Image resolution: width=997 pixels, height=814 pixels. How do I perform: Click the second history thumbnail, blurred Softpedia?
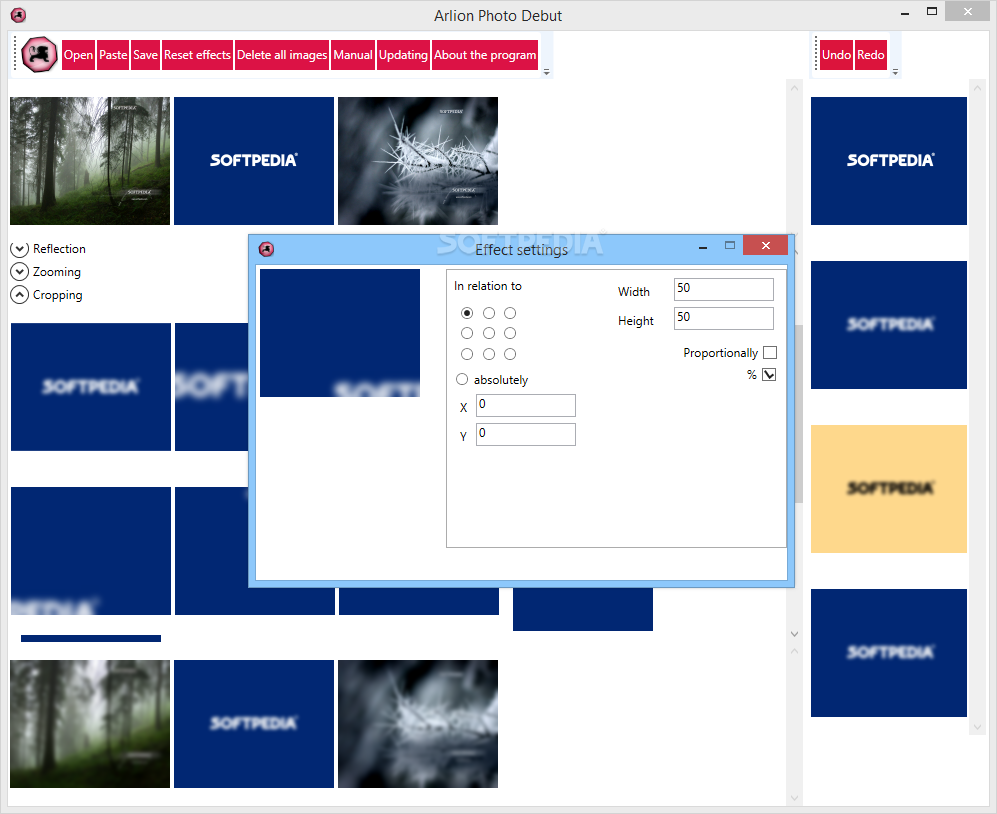(x=889, y=325)
